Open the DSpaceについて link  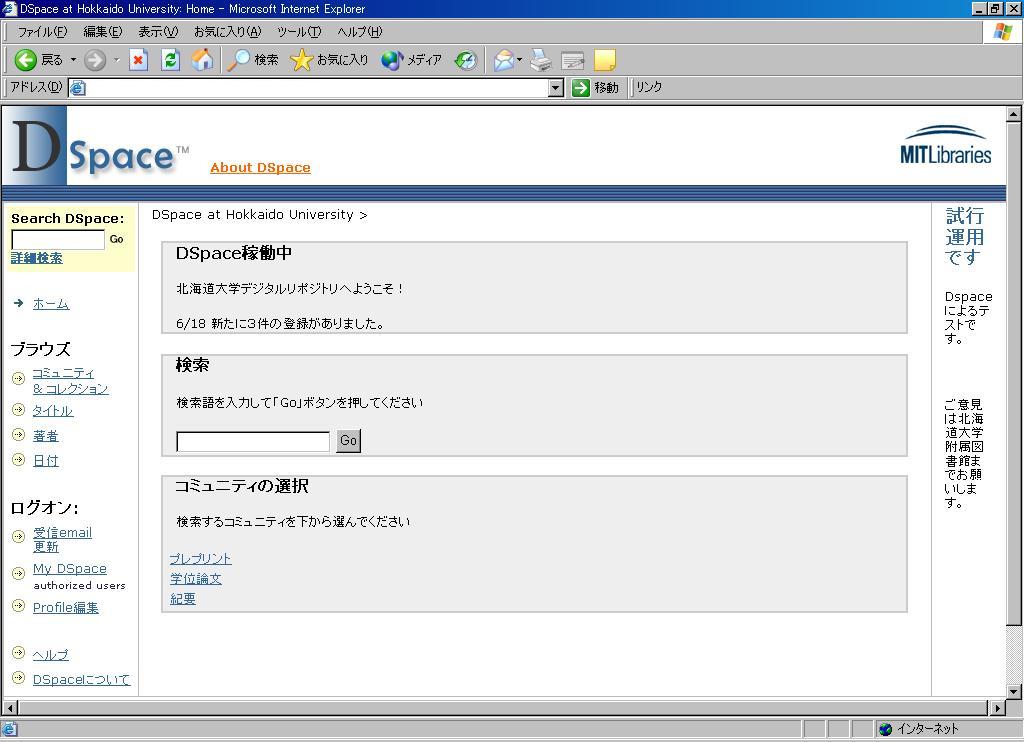click(x=82, y=679)
